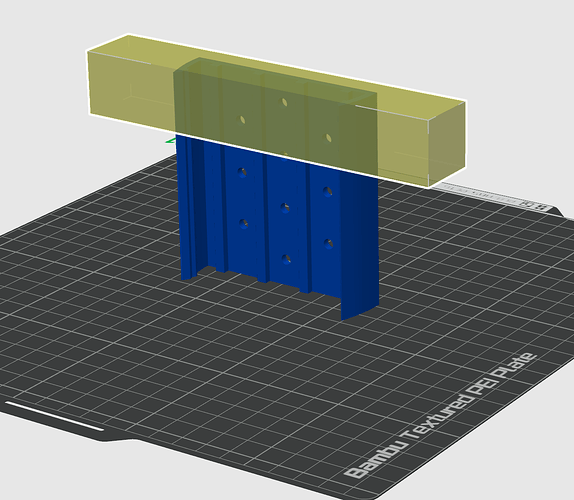Click the middle-left screw hole on blue model

pos(243,223)
